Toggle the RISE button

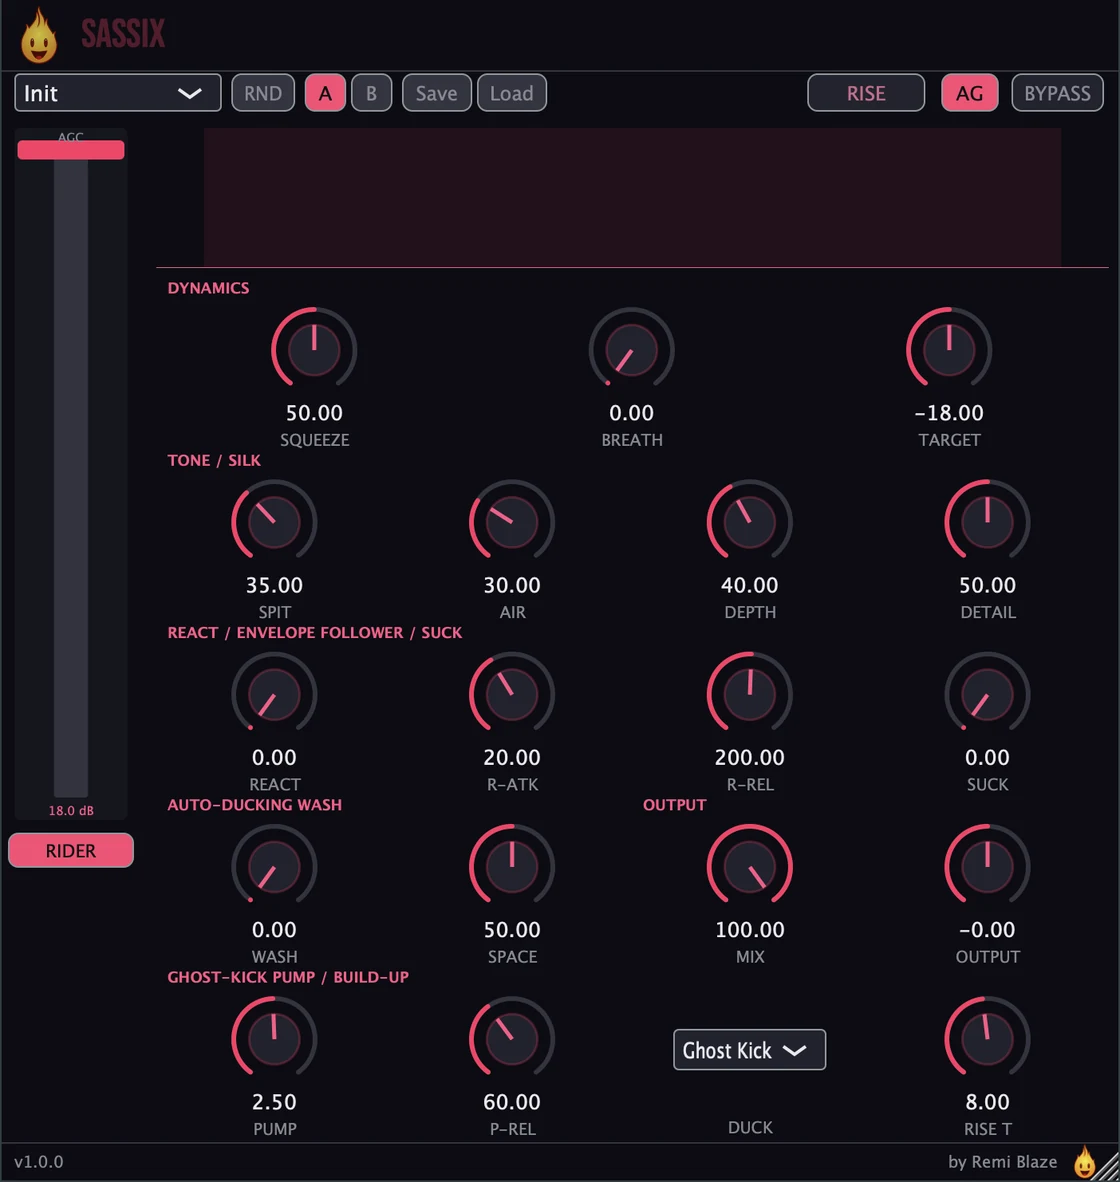pos(866,93)
